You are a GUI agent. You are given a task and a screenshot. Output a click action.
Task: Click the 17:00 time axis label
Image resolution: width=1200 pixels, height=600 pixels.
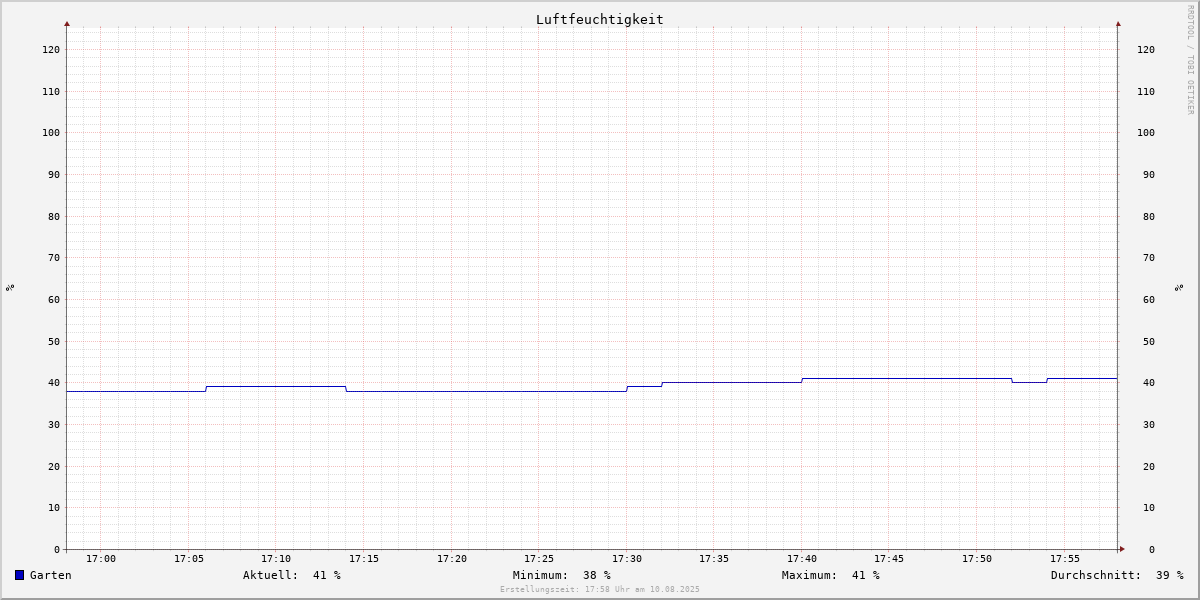(x=101, y=559)
